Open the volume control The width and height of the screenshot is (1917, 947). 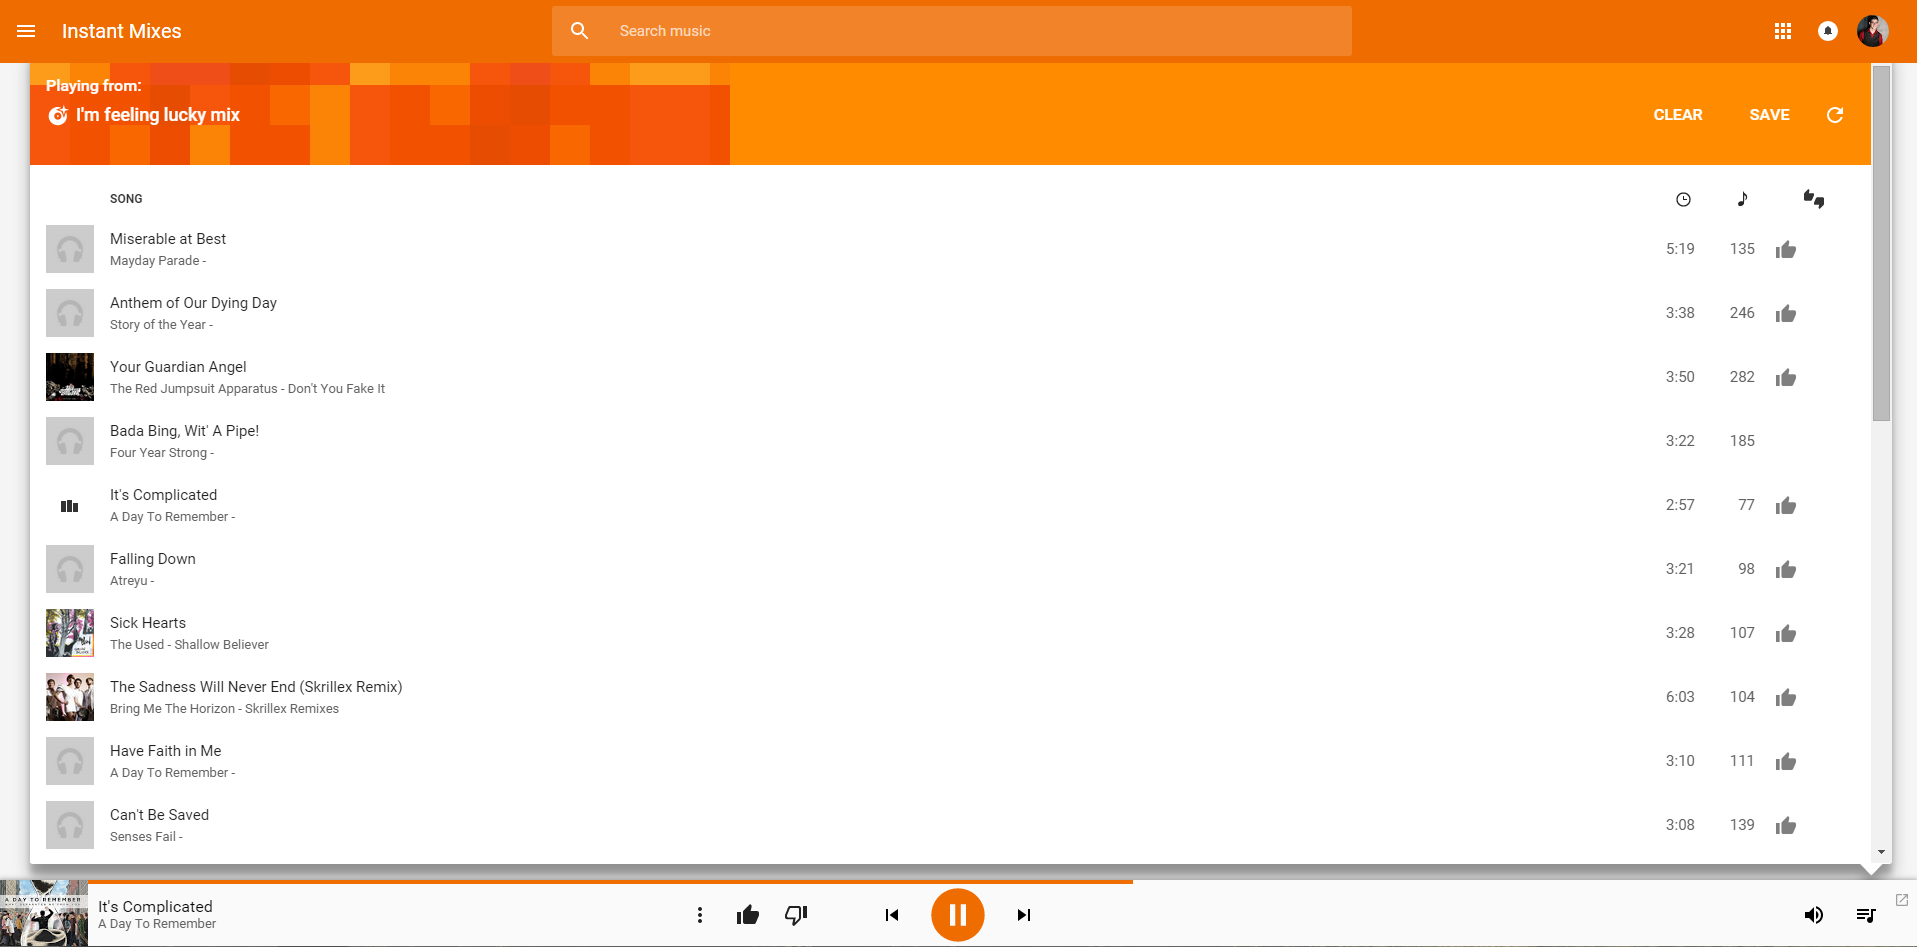point(1814,915)
